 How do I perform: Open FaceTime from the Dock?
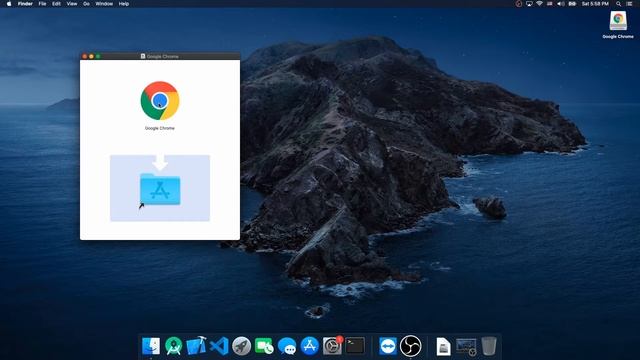264,346
